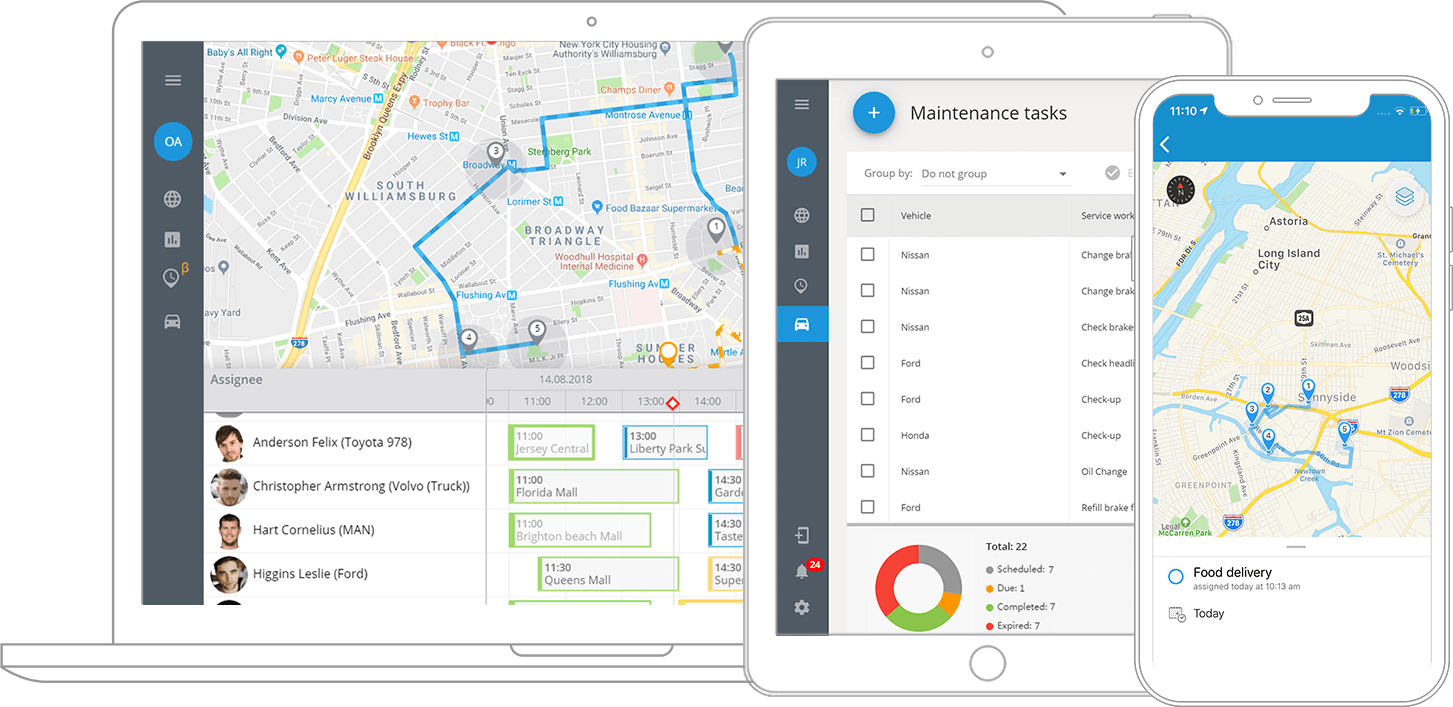Click the red current-time marker on timeline
The image size is (1453, 707).
[672, 403]
